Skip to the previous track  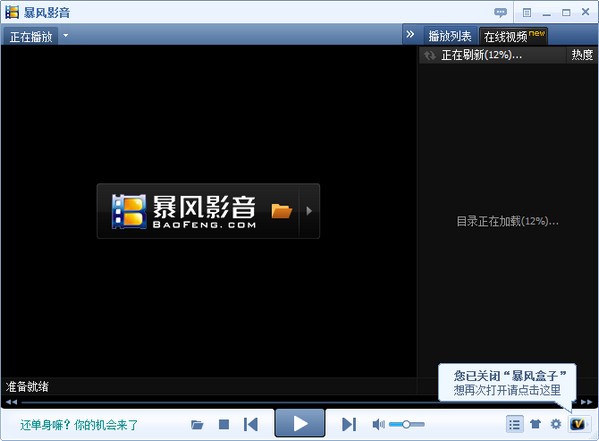tap(251, 424)
